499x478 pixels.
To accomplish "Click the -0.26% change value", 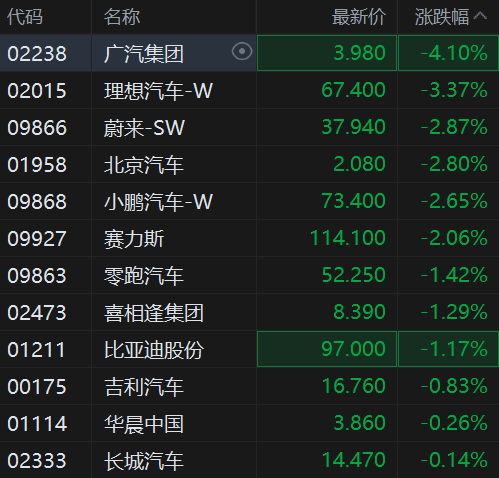I will [x=454, y=423].
